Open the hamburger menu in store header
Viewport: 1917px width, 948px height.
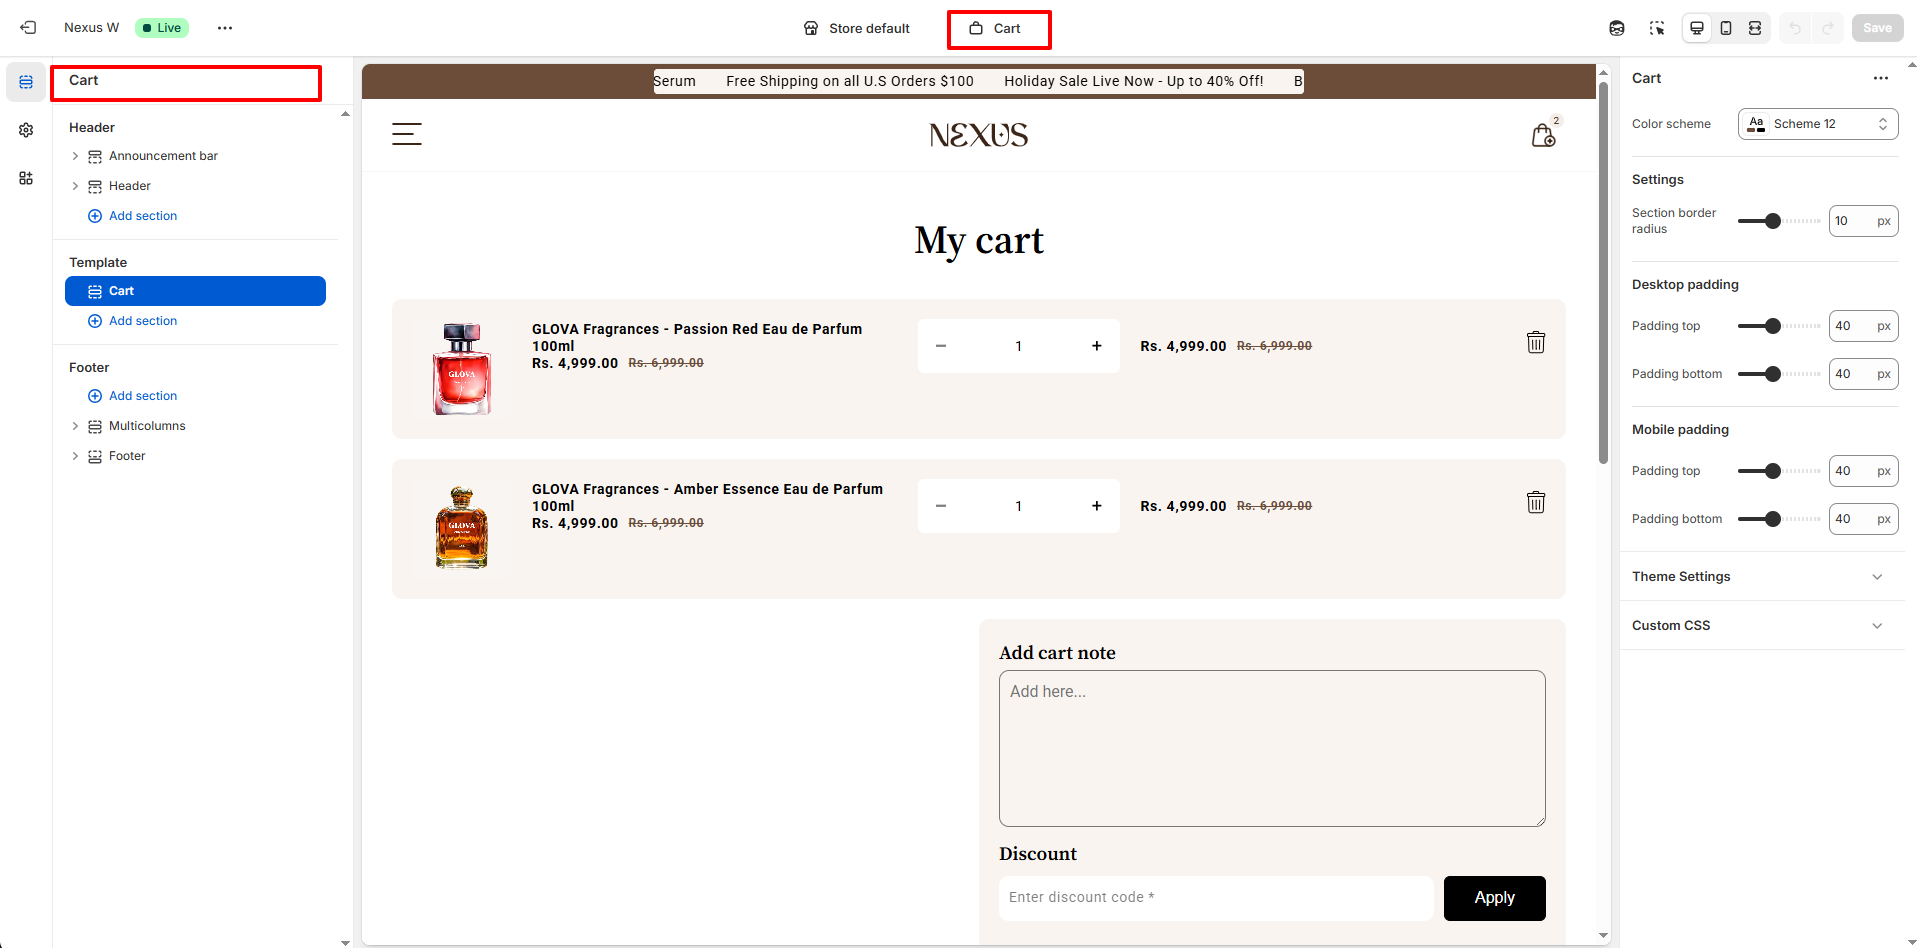point(406,134)
